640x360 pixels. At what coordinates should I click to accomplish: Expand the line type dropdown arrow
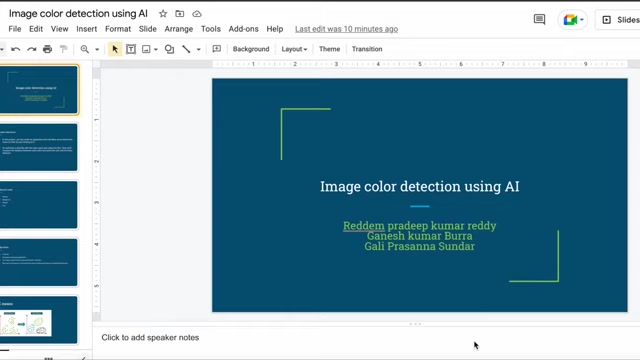tap(199, 50)
